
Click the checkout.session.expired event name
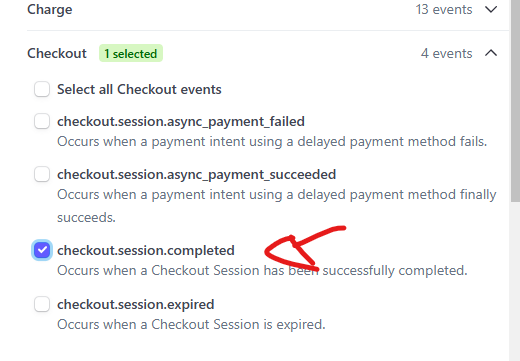pyautogui.click(x=136, y=305)
